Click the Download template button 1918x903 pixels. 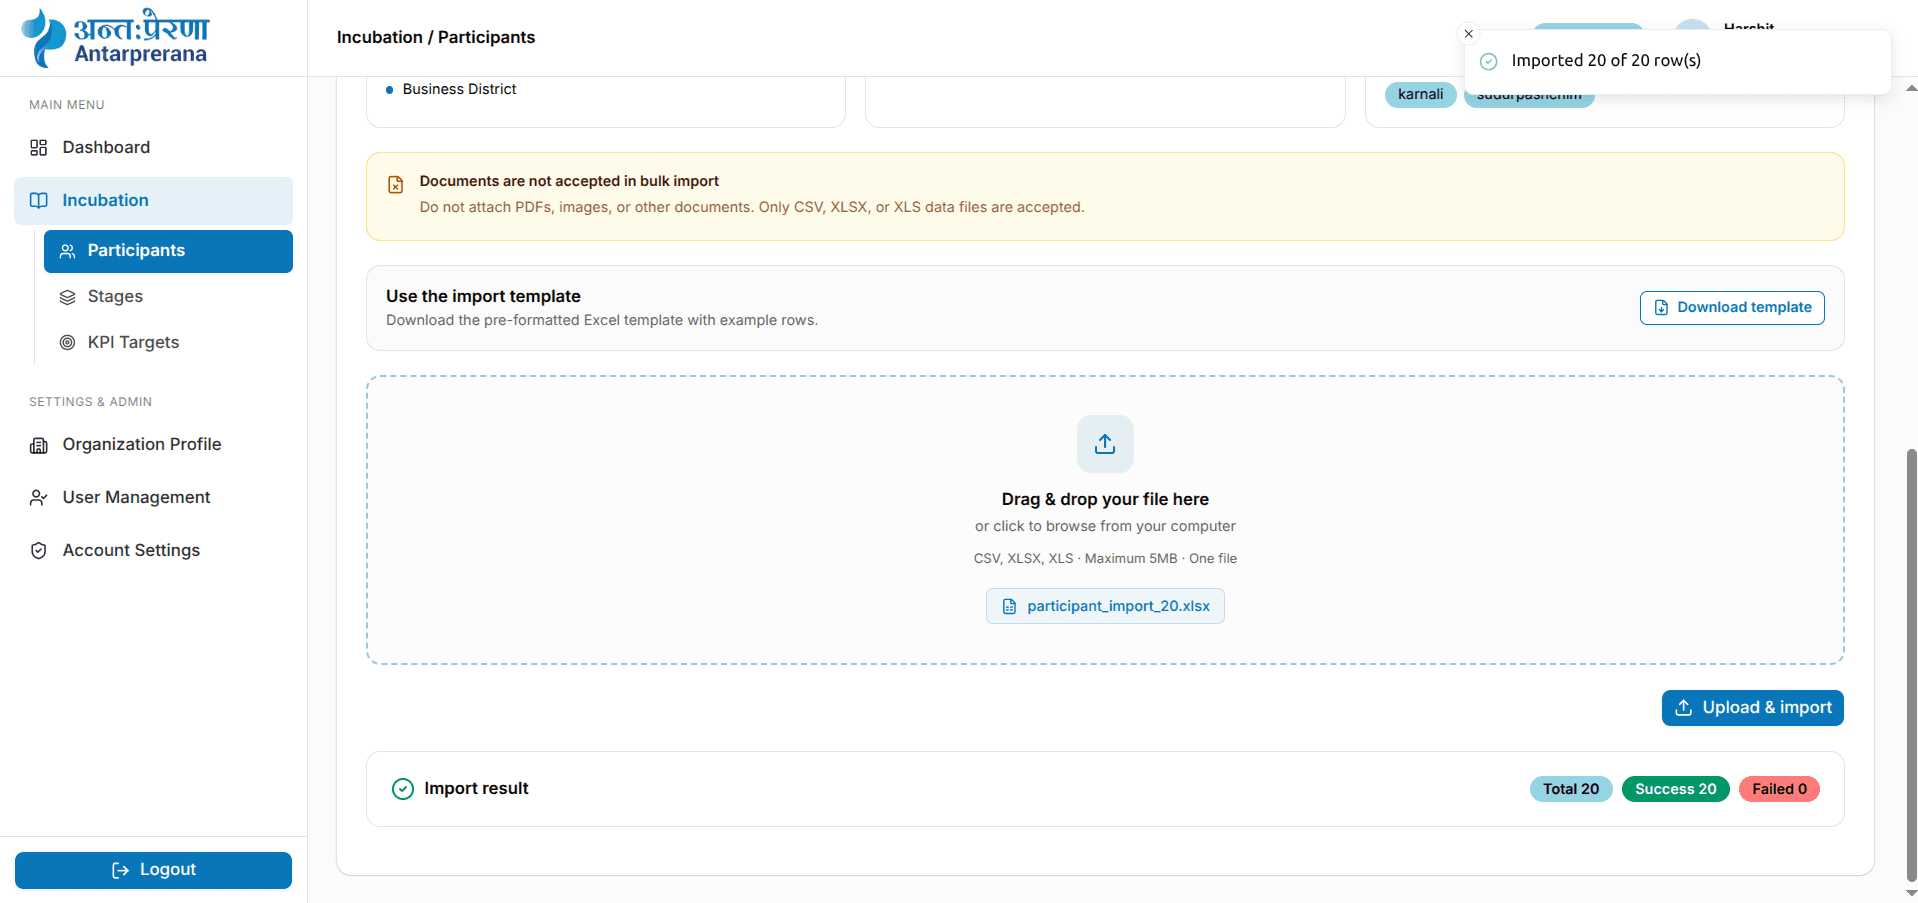point(1732,308)
